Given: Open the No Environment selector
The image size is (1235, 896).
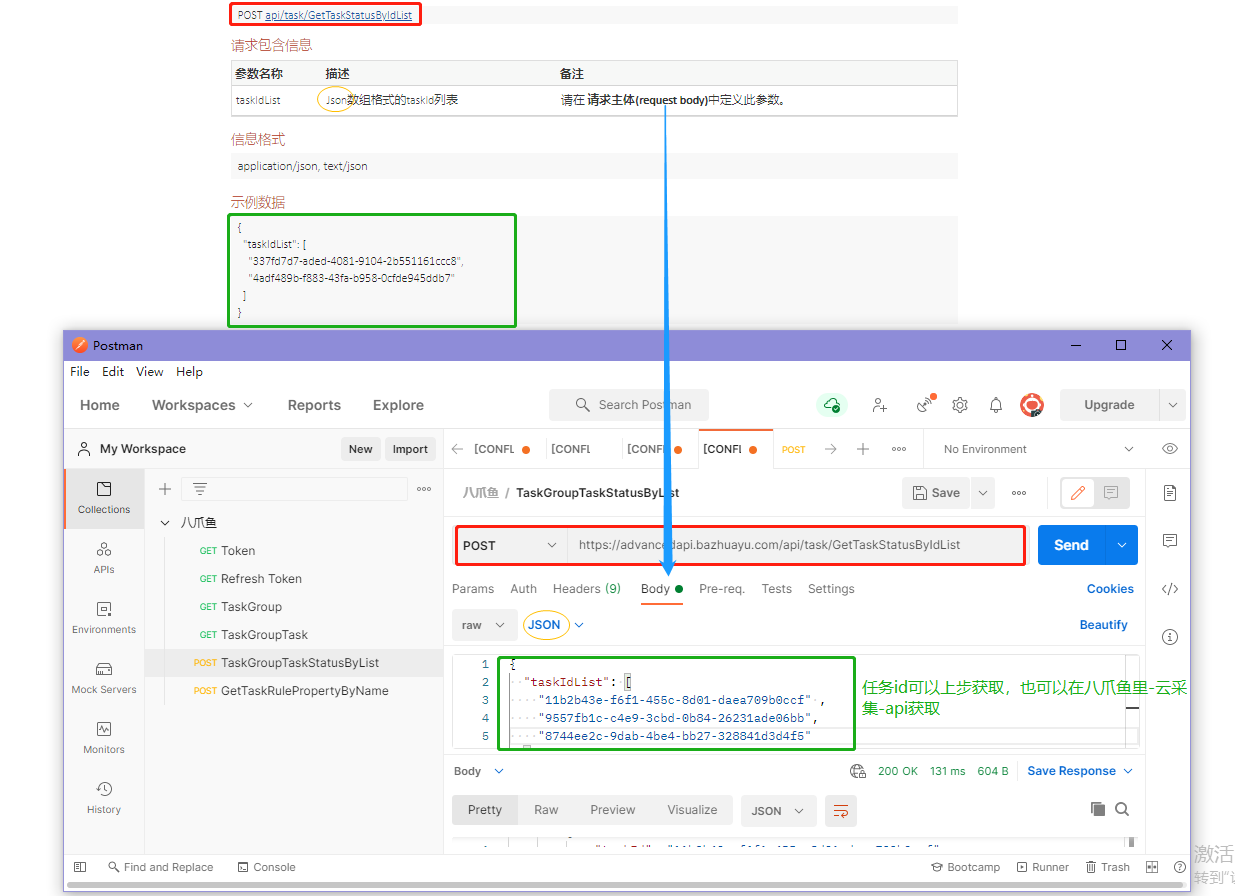Looking at the screenshot, I should (x=1038, y=449).
